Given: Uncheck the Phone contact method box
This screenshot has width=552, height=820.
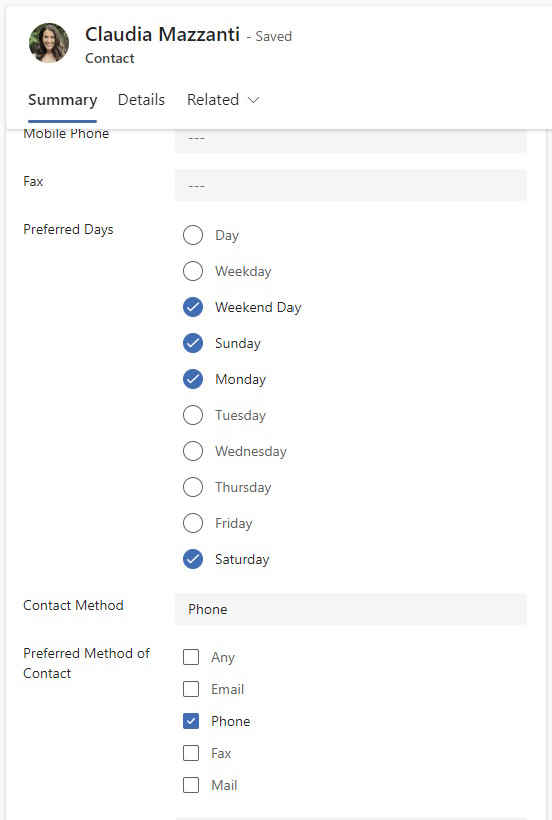Looking at the screenshot, I should pos(191,721).
